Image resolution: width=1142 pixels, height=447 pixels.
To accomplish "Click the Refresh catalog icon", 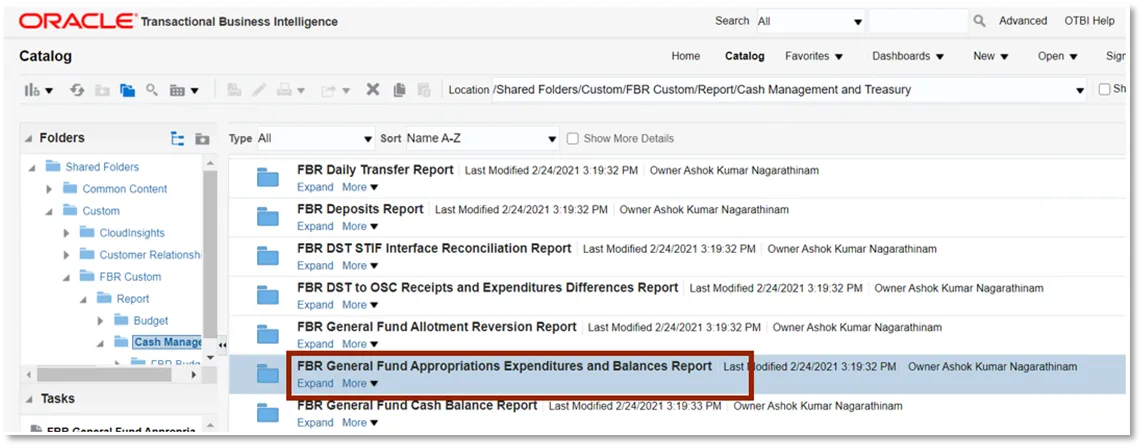I will tap(77, 90).
